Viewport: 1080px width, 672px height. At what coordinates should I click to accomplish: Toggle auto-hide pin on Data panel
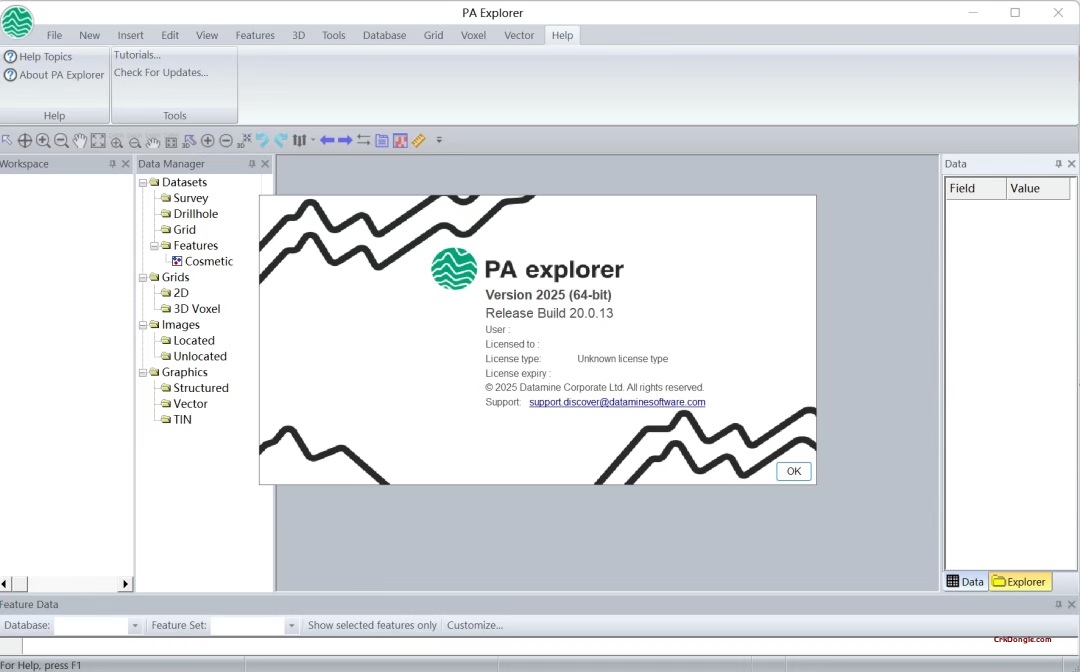[1058, 163]
